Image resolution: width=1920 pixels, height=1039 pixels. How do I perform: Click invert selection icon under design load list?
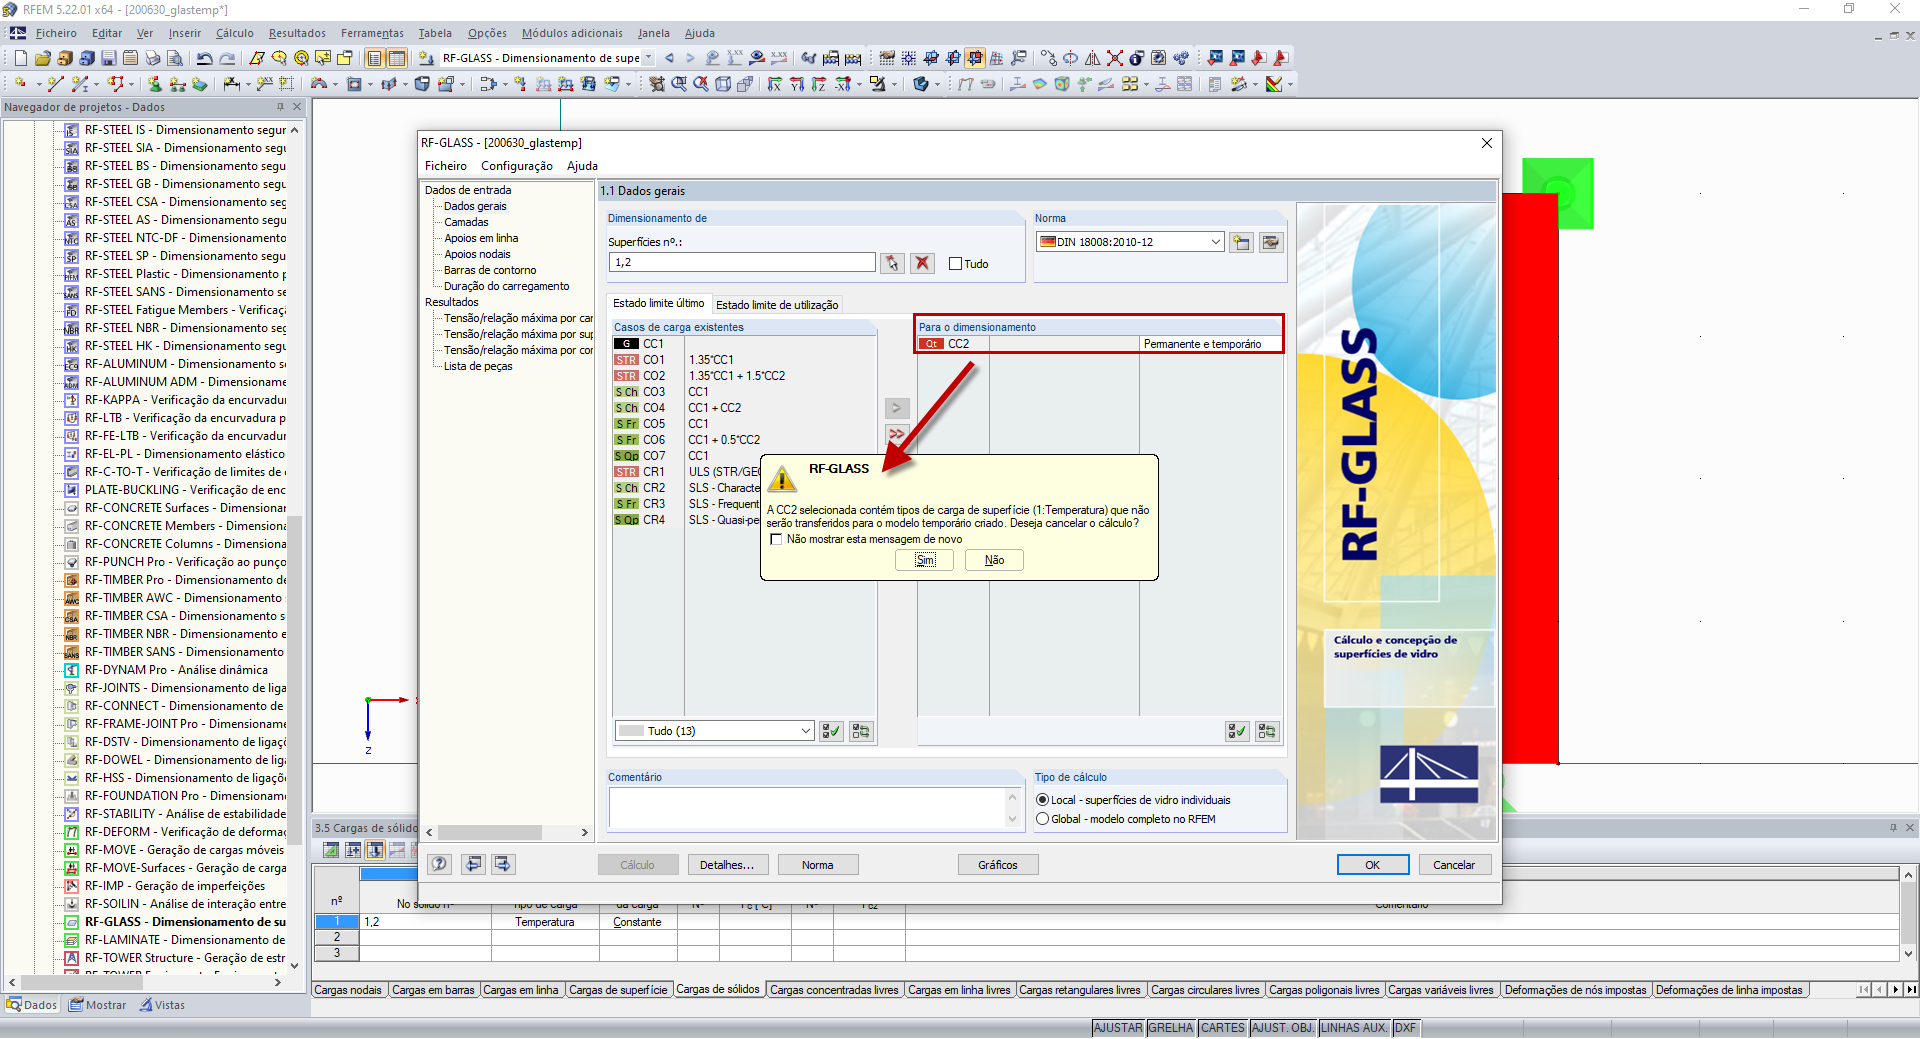[x=1267, y=731]
